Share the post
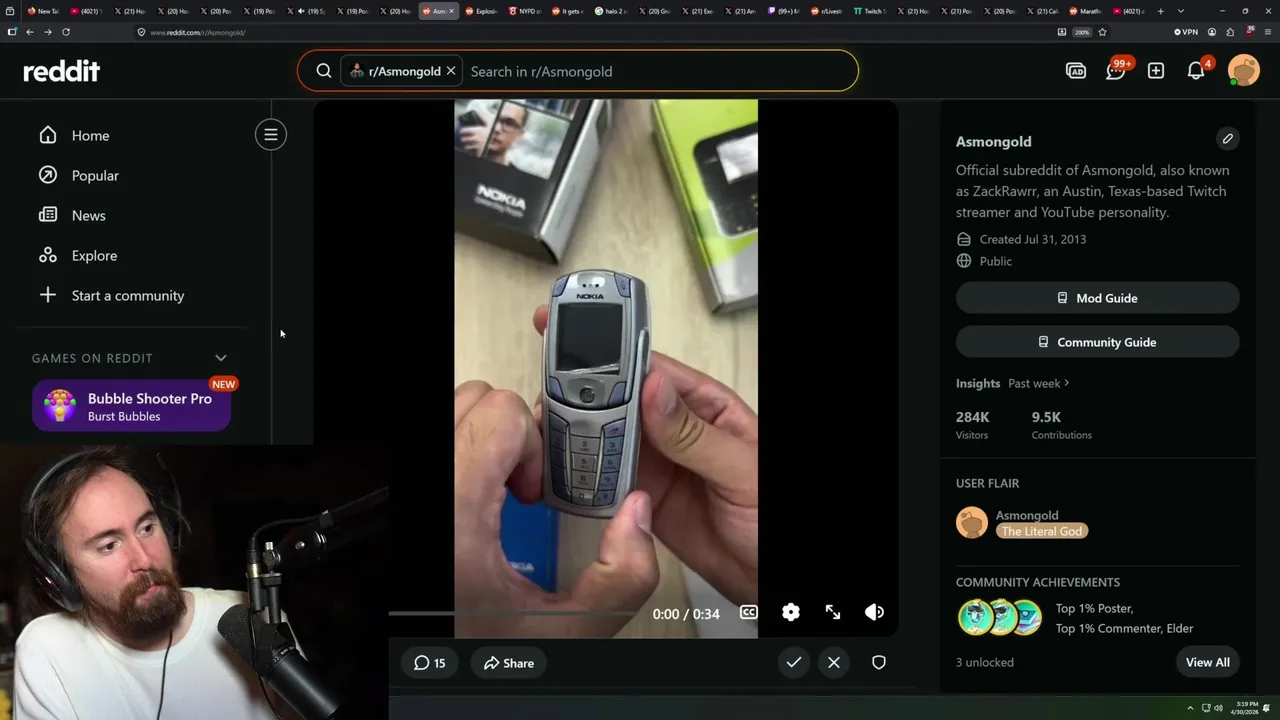Viewport: 1280px width, 720px height. click(509, 663)
